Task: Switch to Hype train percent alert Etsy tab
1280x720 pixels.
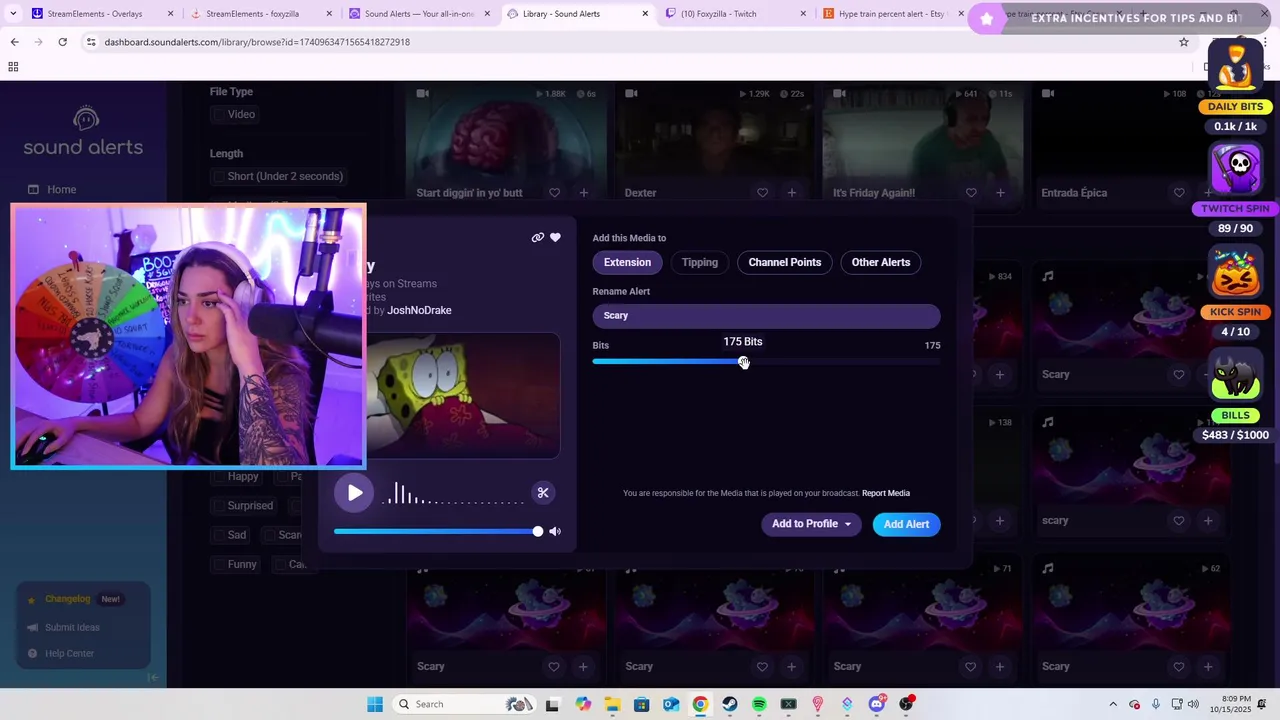Action: click(x=891, y=14)
